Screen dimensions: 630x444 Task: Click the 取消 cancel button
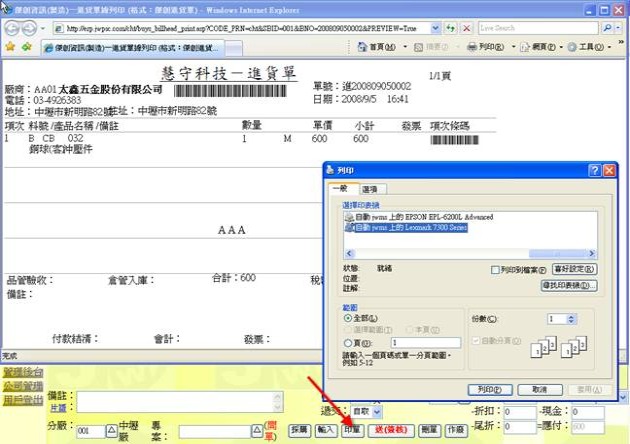tap(539, 389)
